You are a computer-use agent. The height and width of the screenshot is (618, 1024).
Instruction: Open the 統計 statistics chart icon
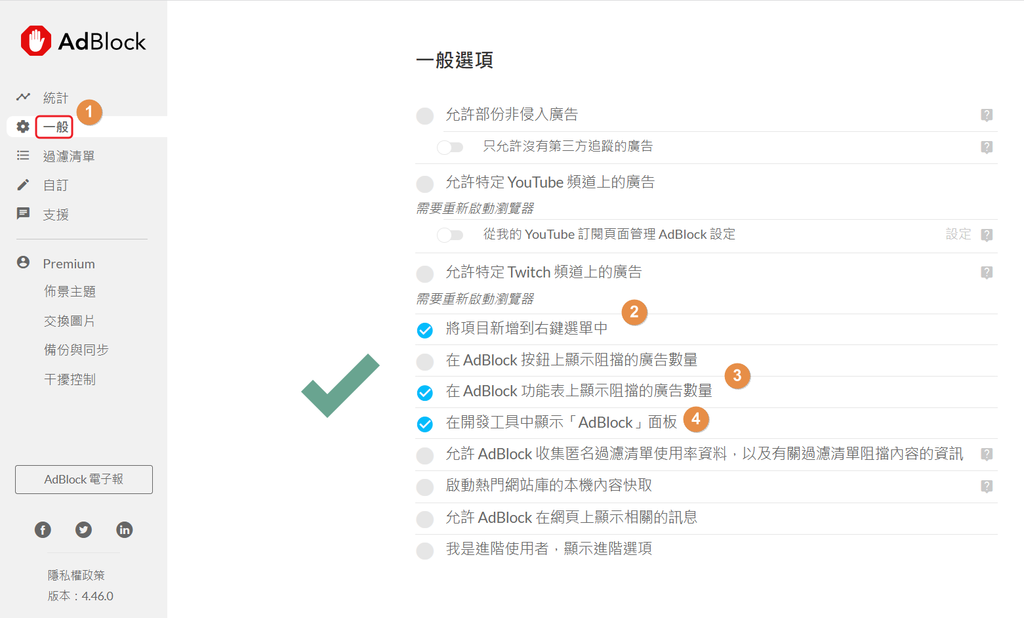[x=24, y=97]
